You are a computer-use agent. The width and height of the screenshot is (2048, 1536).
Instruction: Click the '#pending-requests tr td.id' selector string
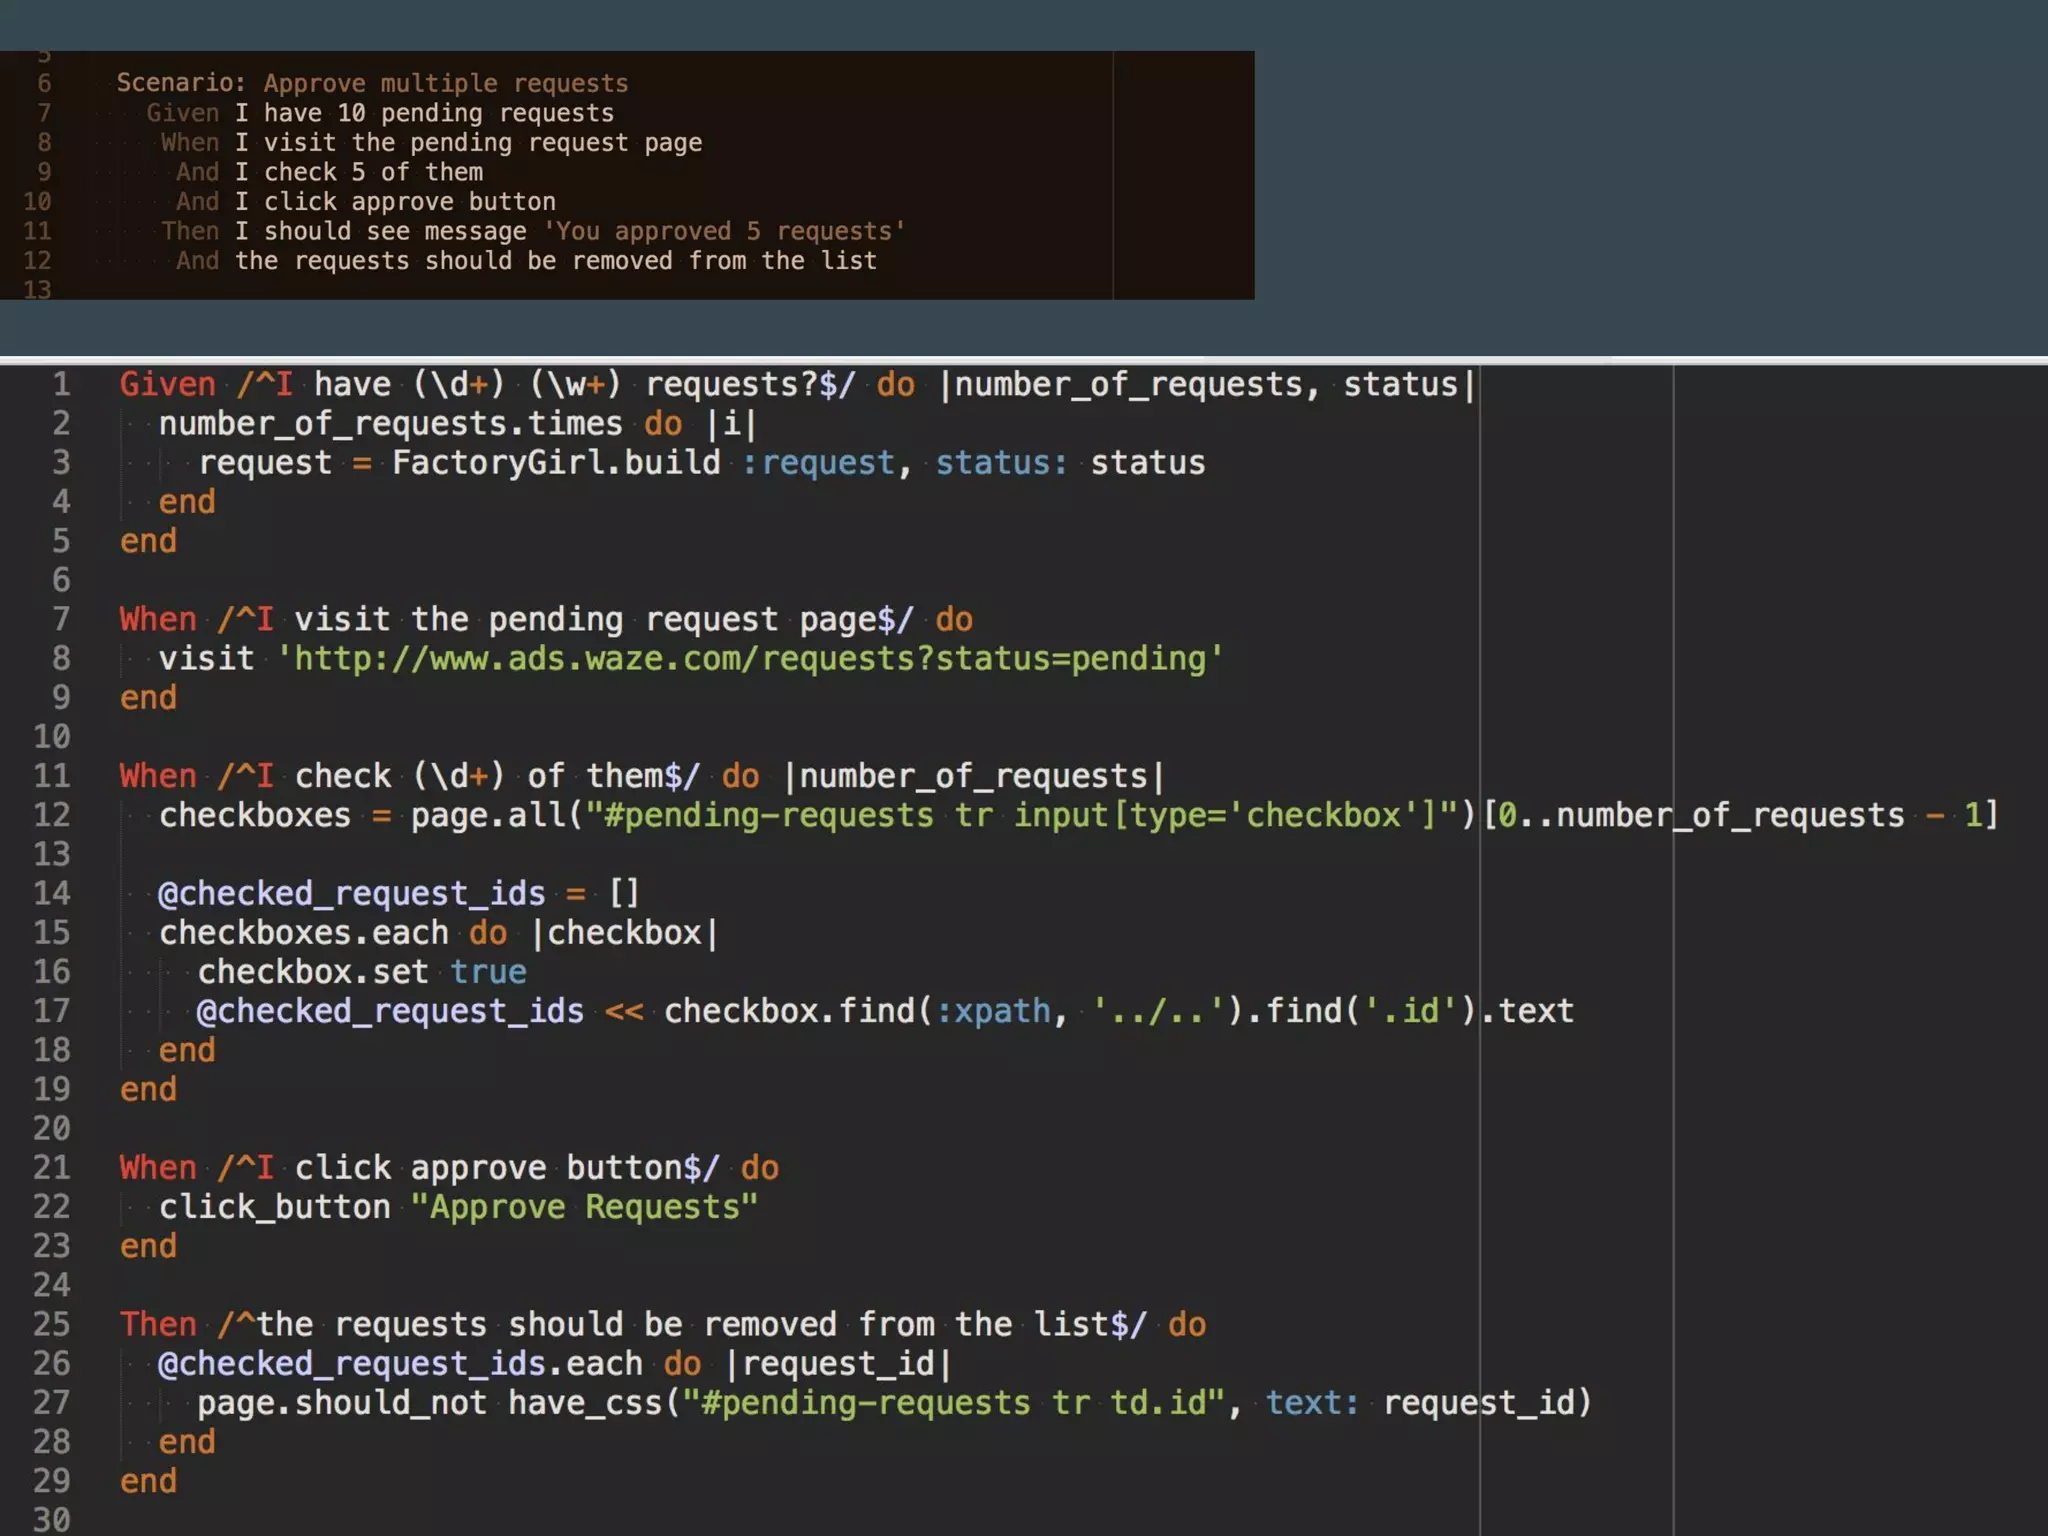coord(953,1403)
